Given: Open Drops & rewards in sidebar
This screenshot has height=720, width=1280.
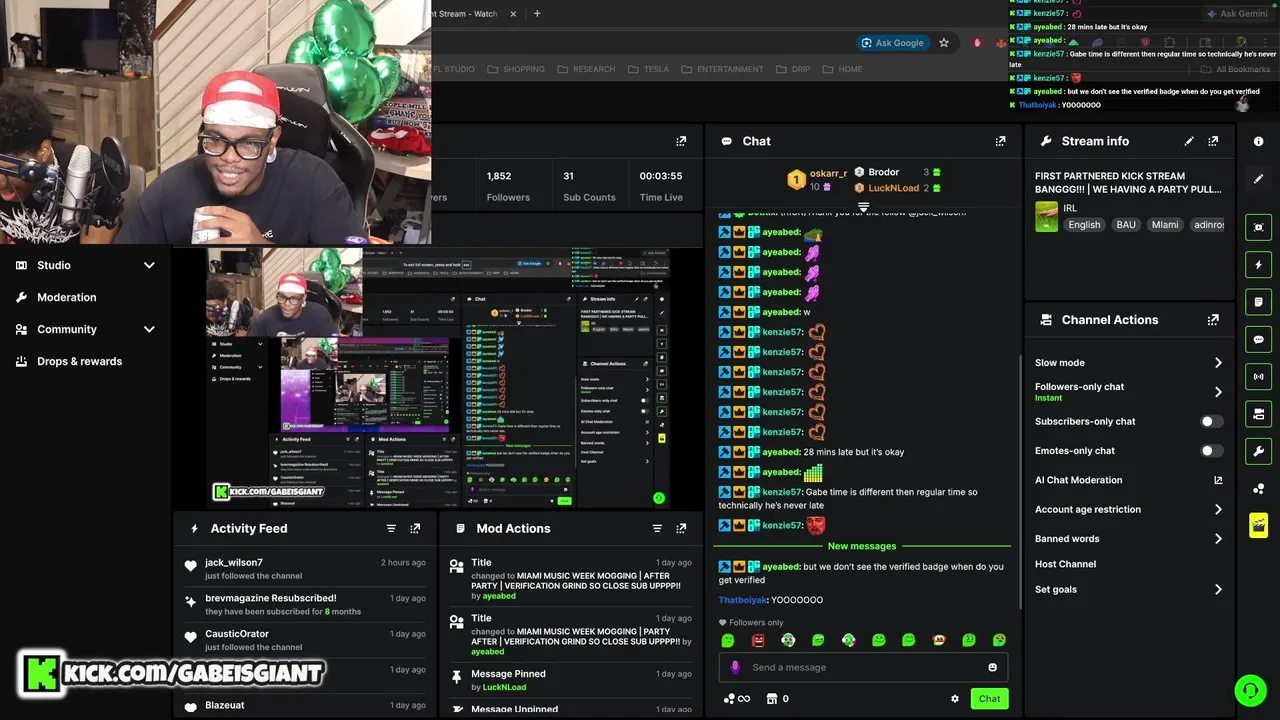Looking at the screenshot, I should click(x=79, y=361).
